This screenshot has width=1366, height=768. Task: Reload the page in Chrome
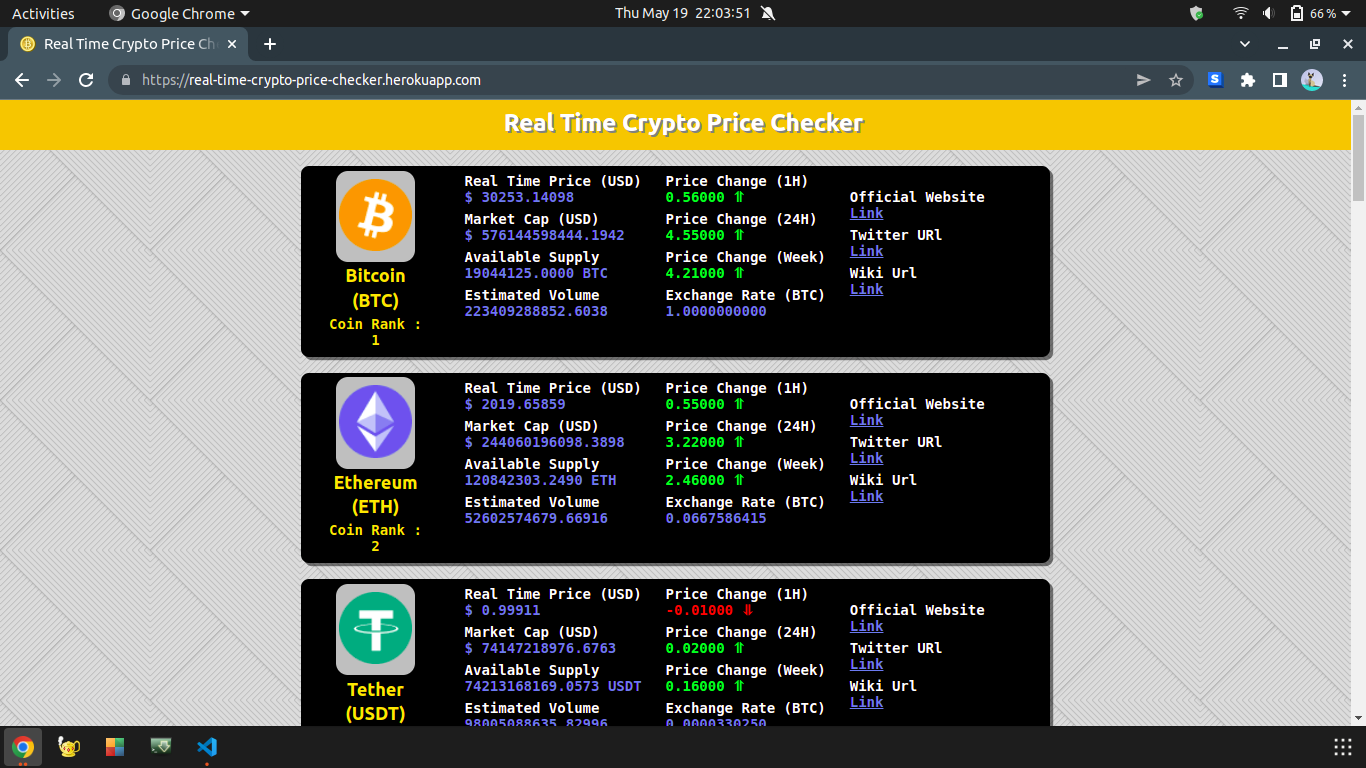pos(86,80)
